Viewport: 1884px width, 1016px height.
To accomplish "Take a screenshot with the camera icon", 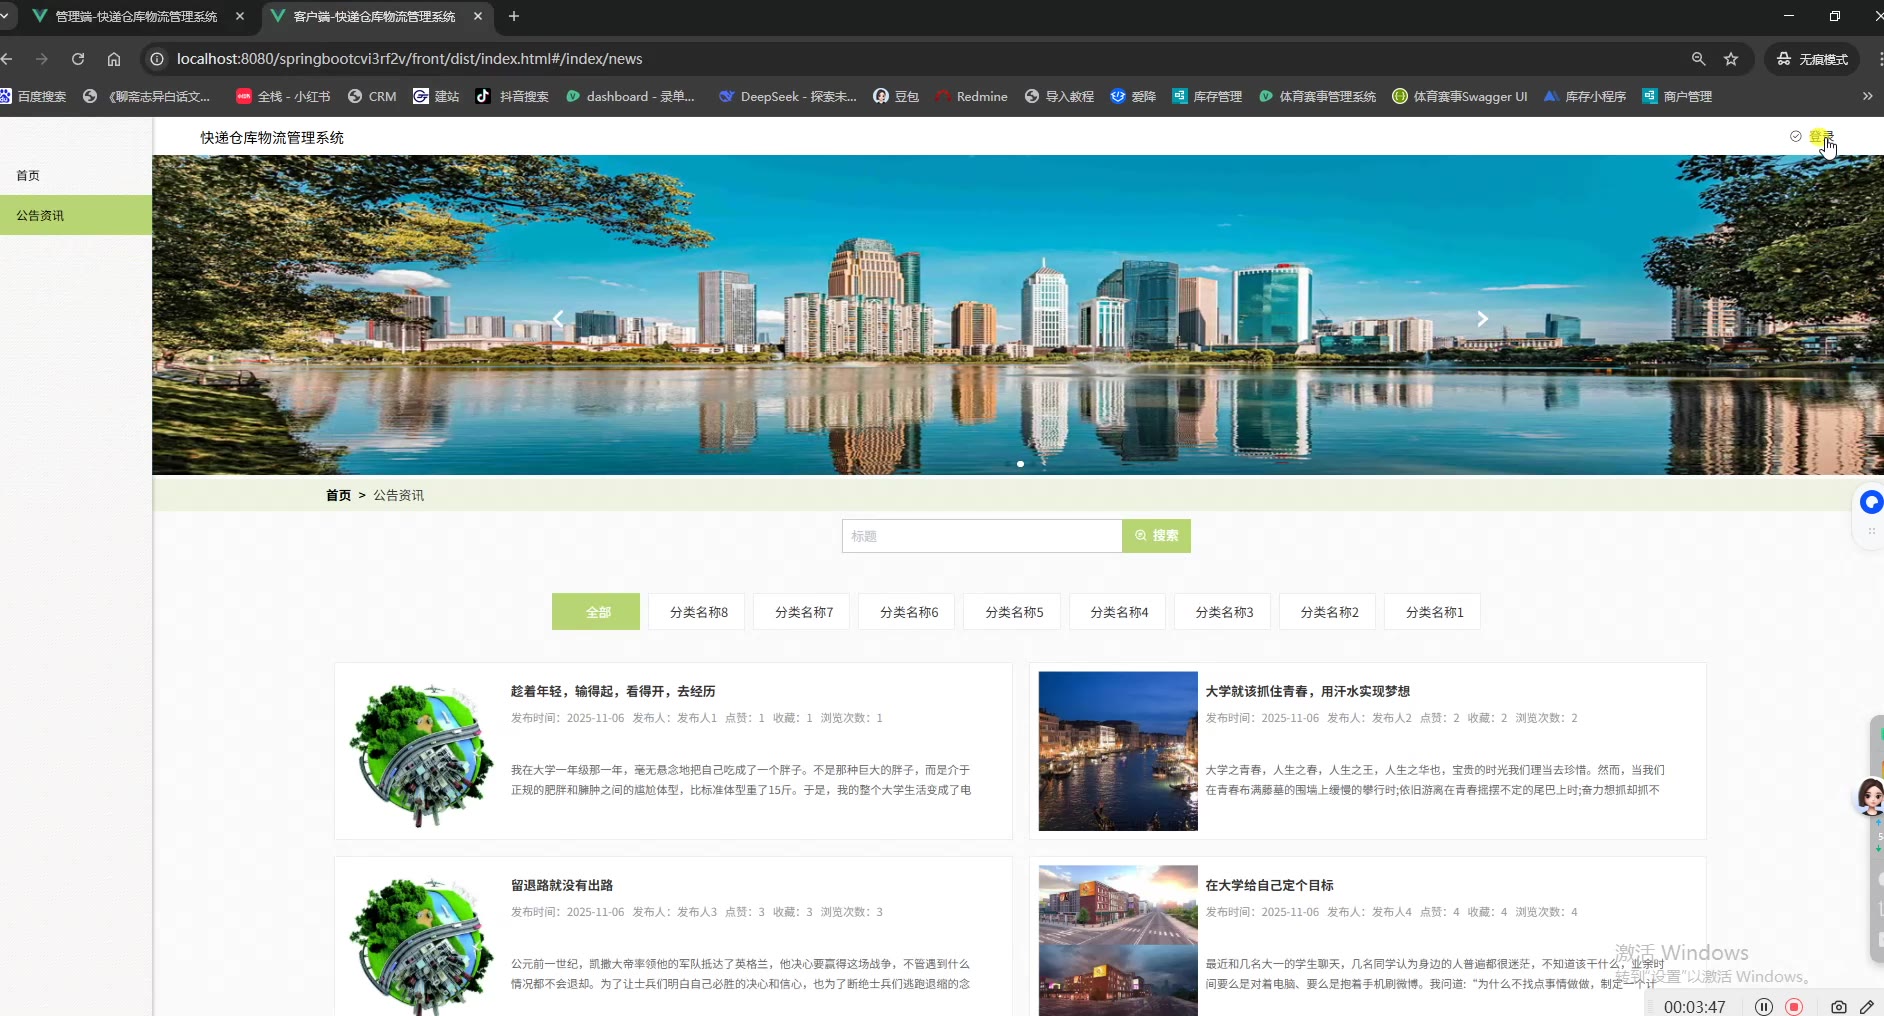I will [1838, 1007].
